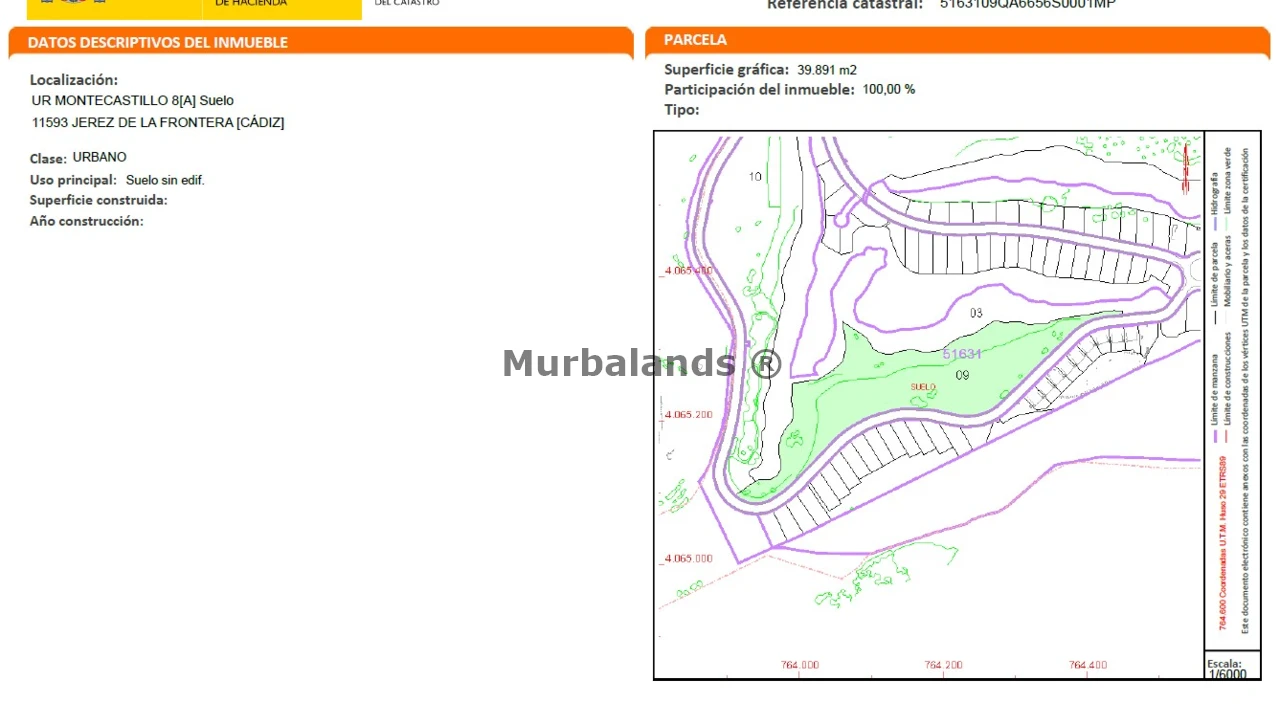Select "11593 JEREZ DE LA FRONTERA [CÁDIZ]"

click(158, 123)
